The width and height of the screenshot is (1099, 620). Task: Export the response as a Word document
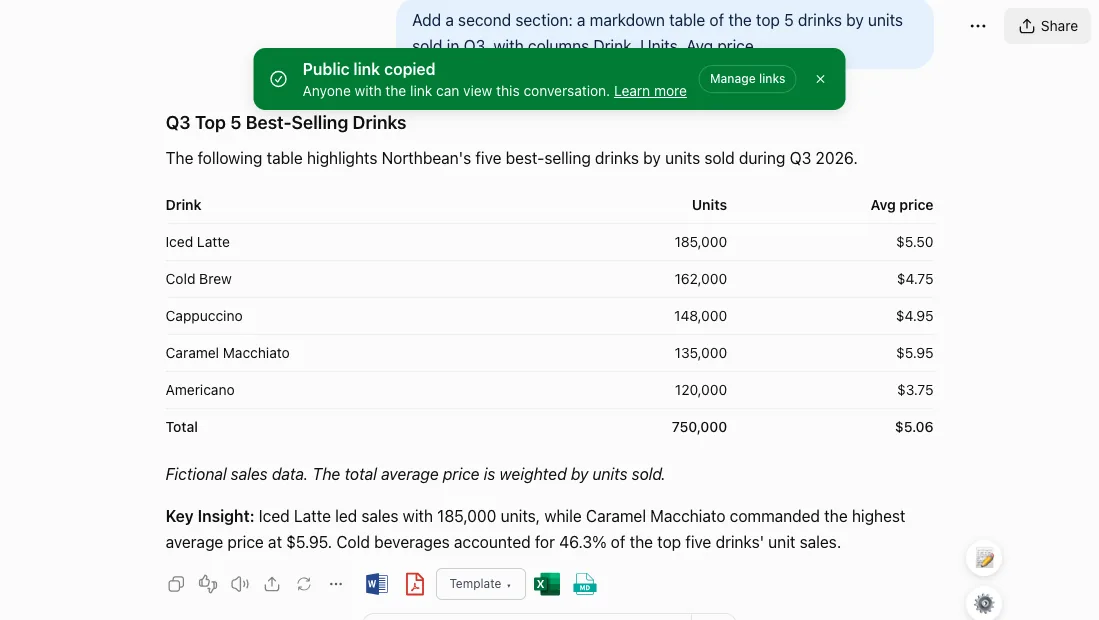point(377,584)
